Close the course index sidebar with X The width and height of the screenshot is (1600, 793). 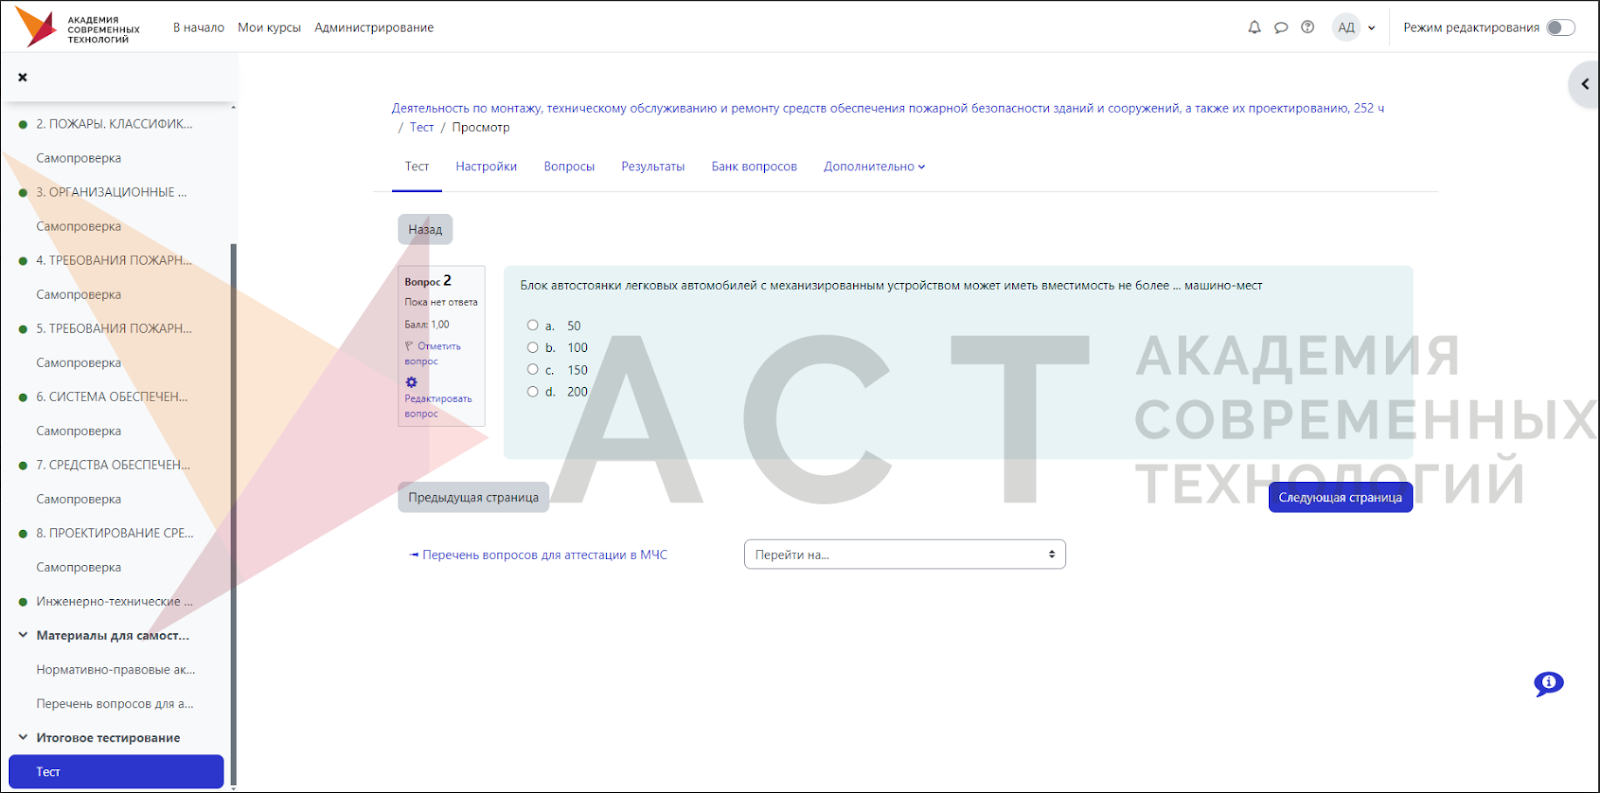point(23,77)
